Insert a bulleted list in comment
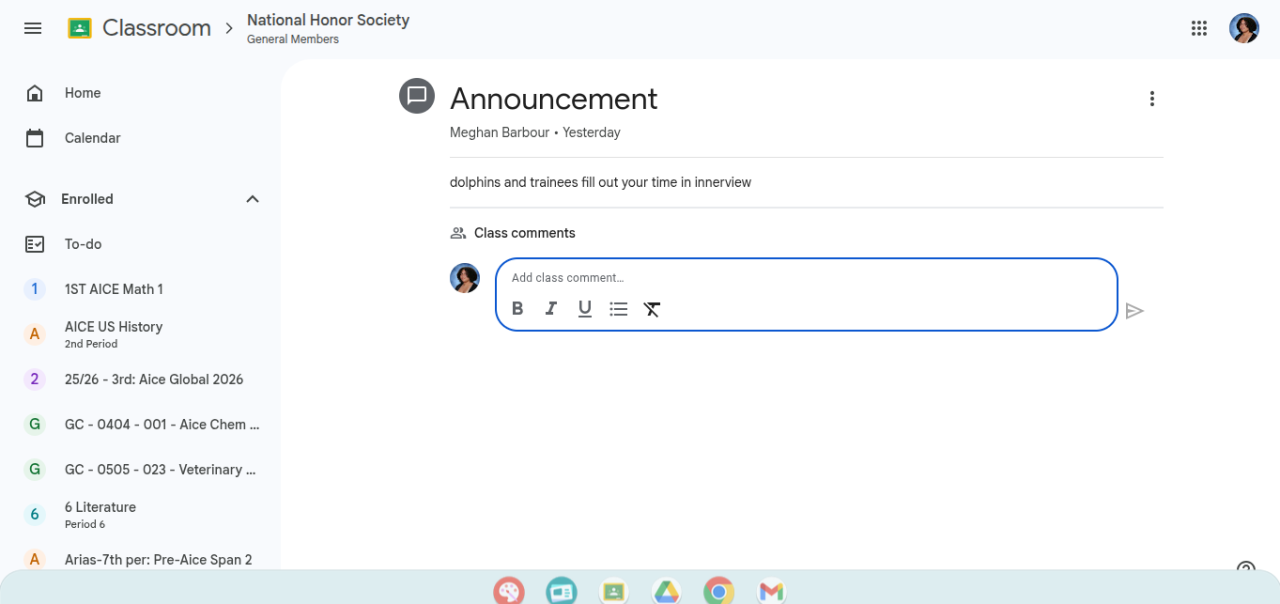1280x604 pixels. tap(619, 309)
